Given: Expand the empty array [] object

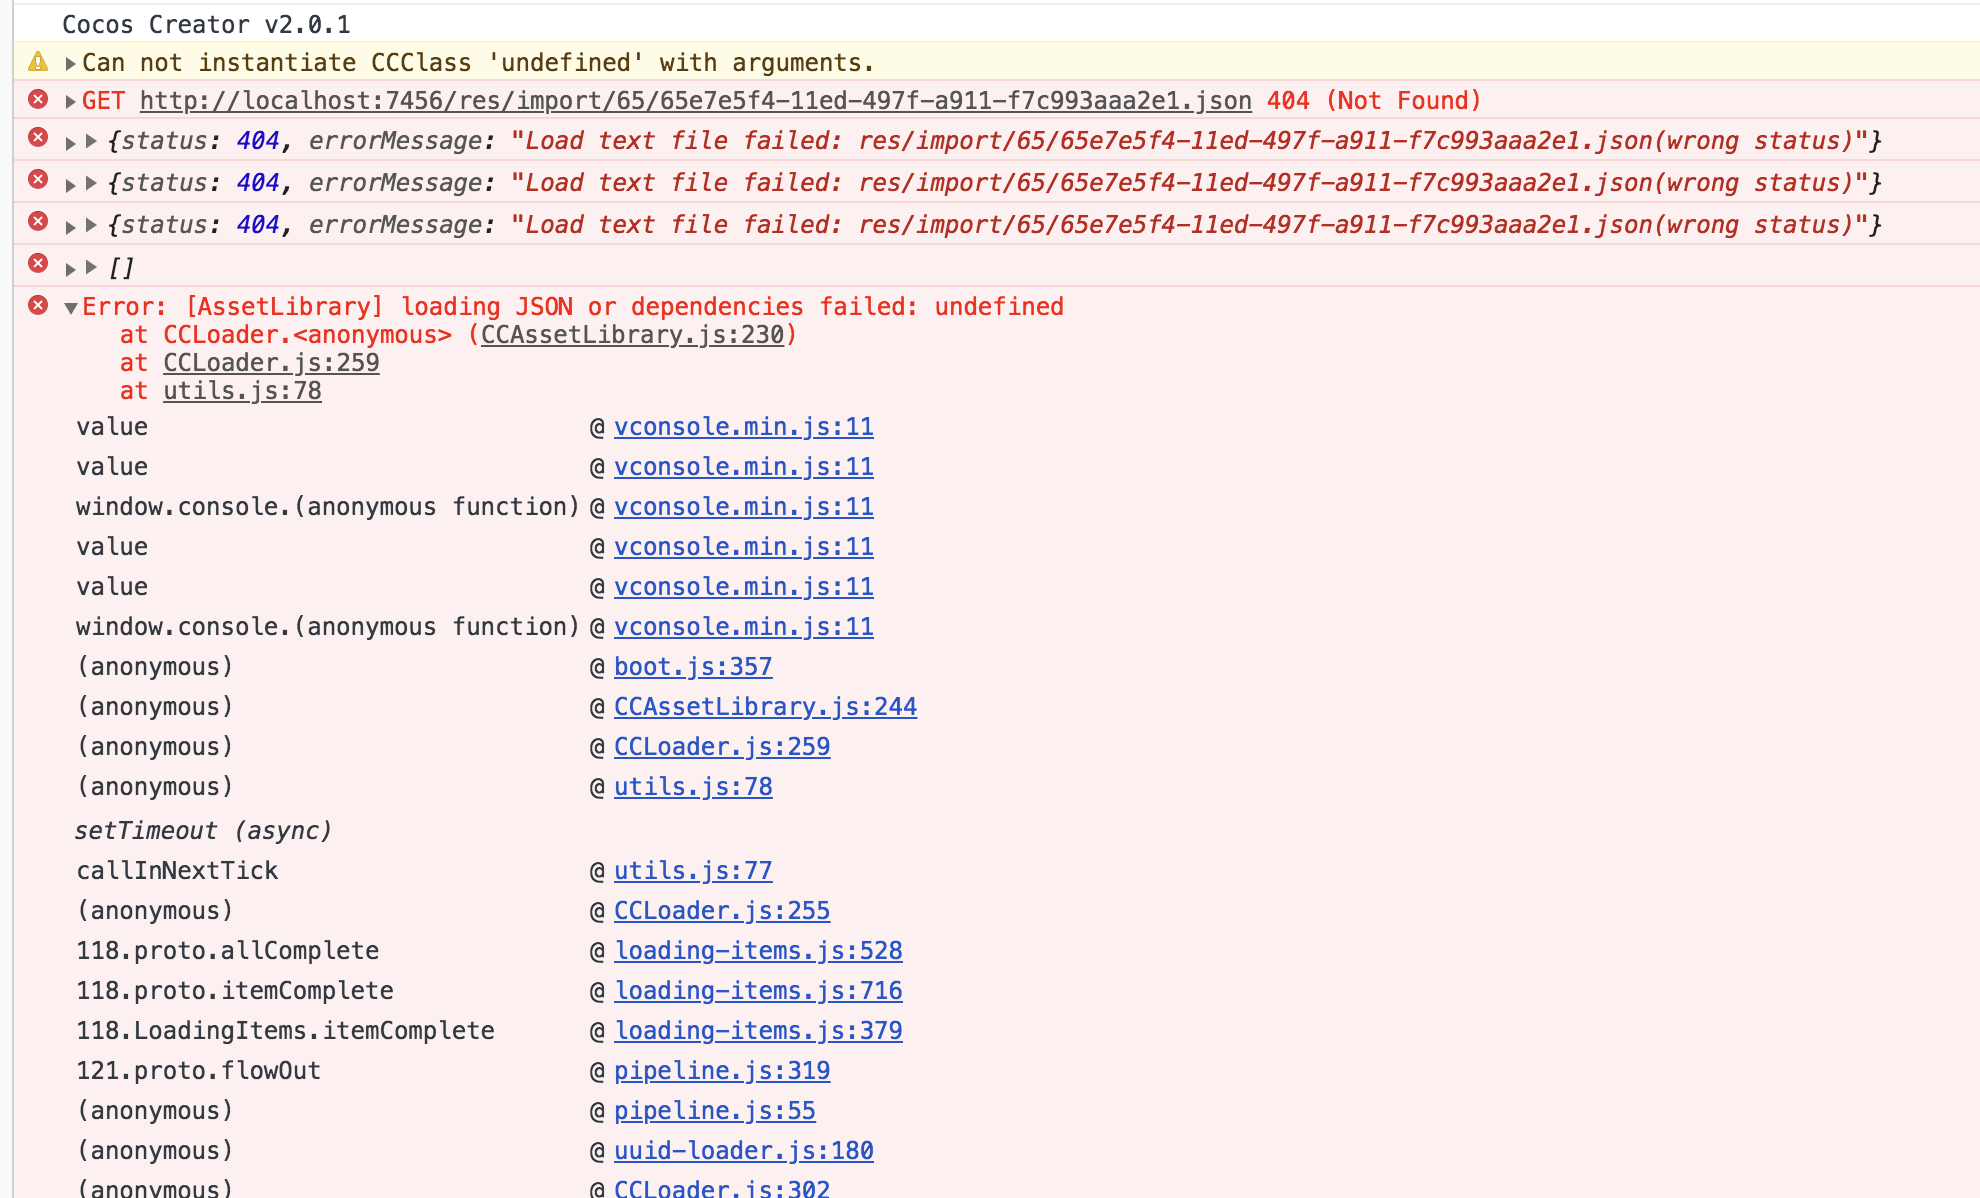Looking at the screenshot, I should [x=91, y=267].
